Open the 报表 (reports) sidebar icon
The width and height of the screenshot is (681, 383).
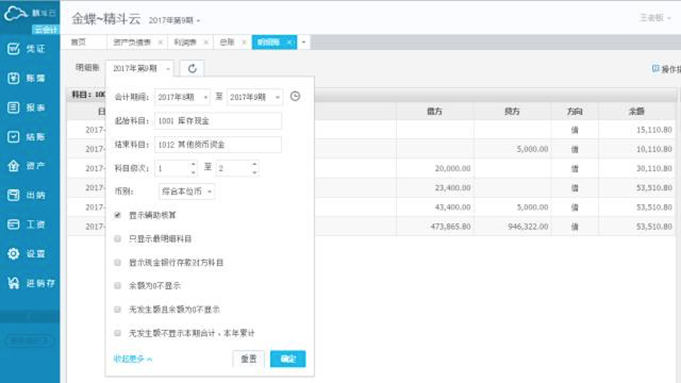click(x=13, y=107)
